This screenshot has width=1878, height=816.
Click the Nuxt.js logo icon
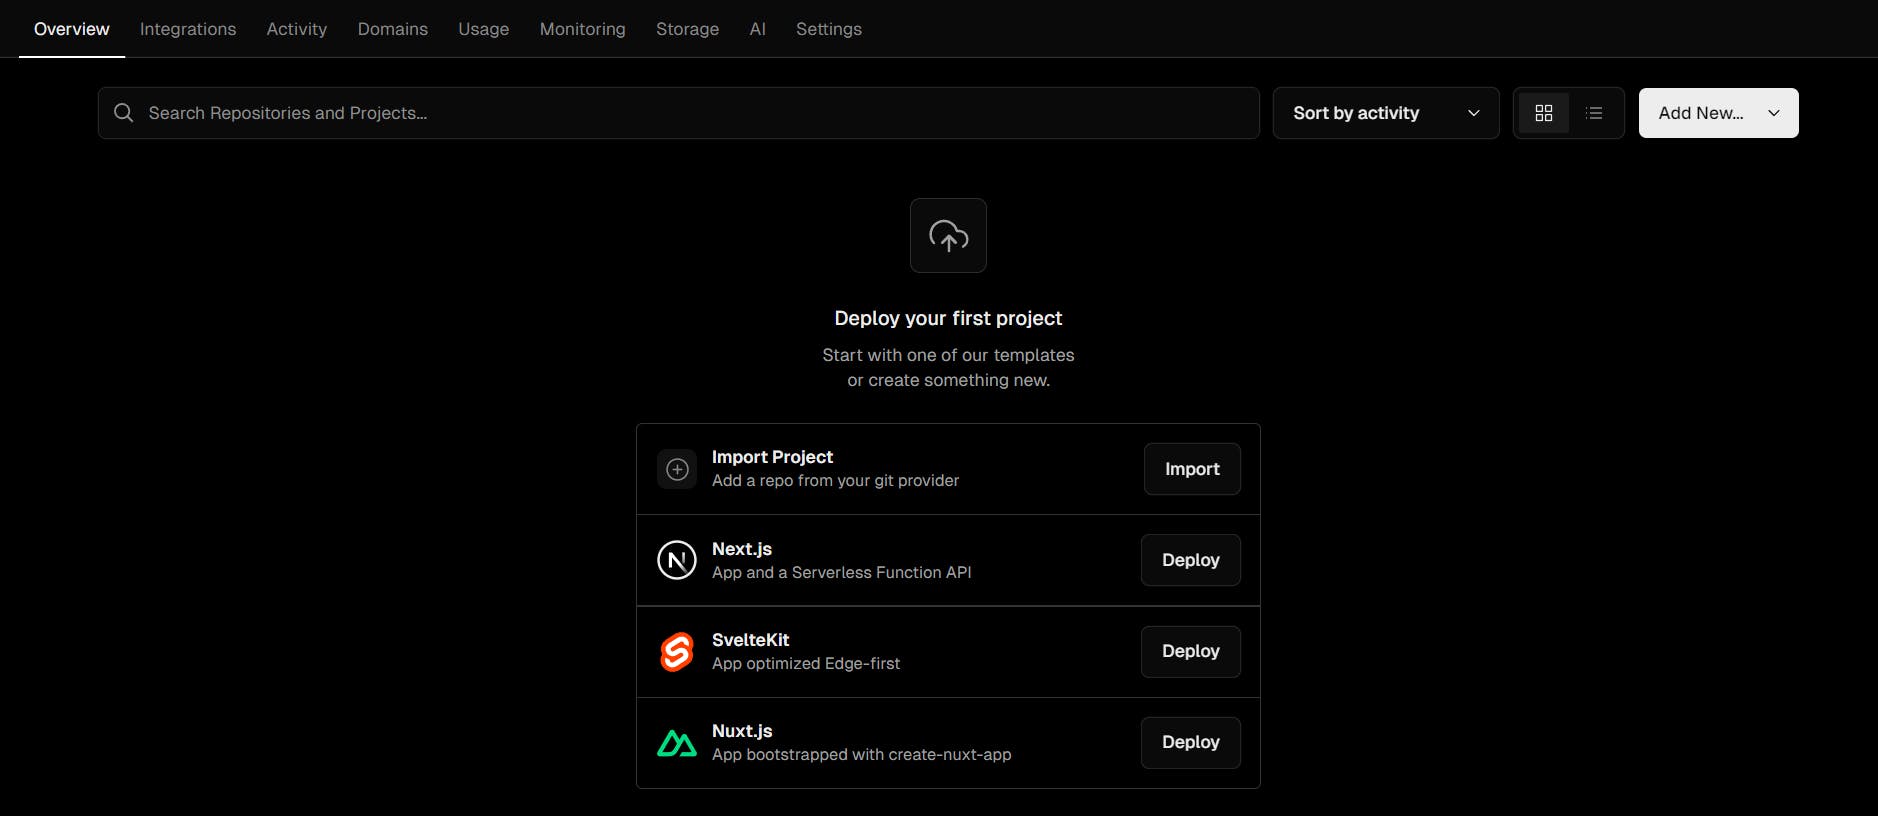(x=677, y=743)
